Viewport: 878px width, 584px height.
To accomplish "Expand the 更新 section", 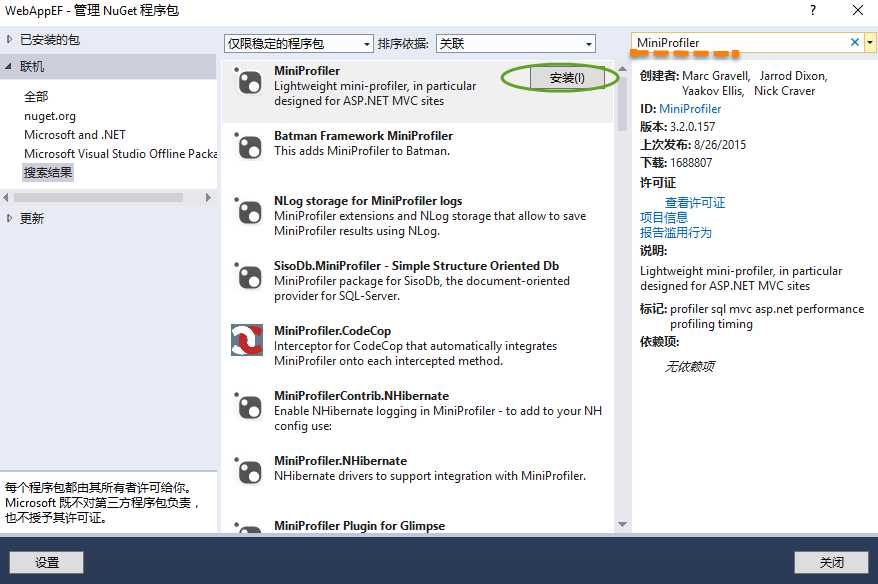I will [x=9, y=218].
